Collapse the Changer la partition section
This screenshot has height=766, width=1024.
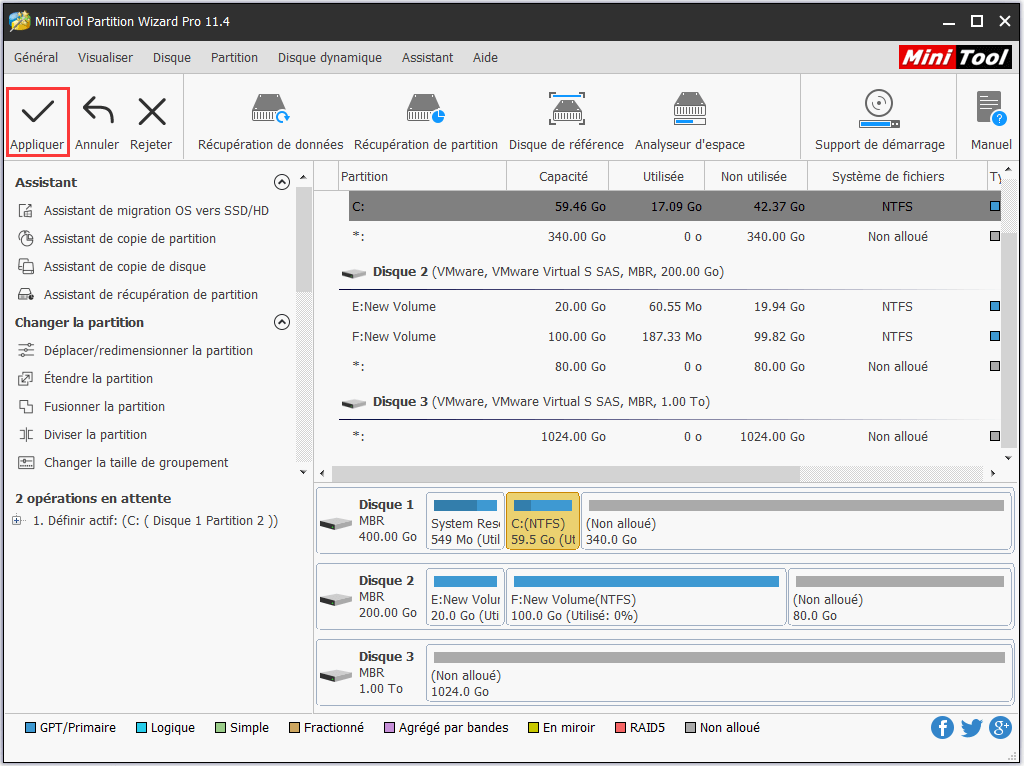[281, 322]
